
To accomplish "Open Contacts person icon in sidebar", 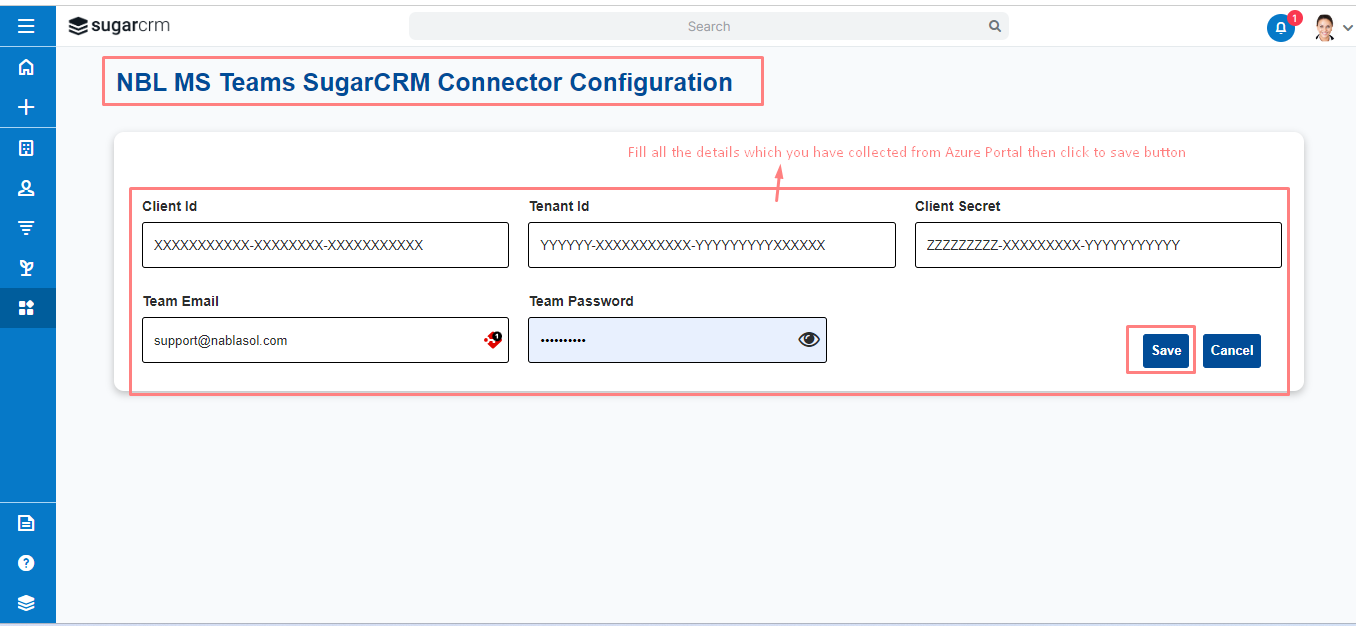I will click(x=27, y=188).
